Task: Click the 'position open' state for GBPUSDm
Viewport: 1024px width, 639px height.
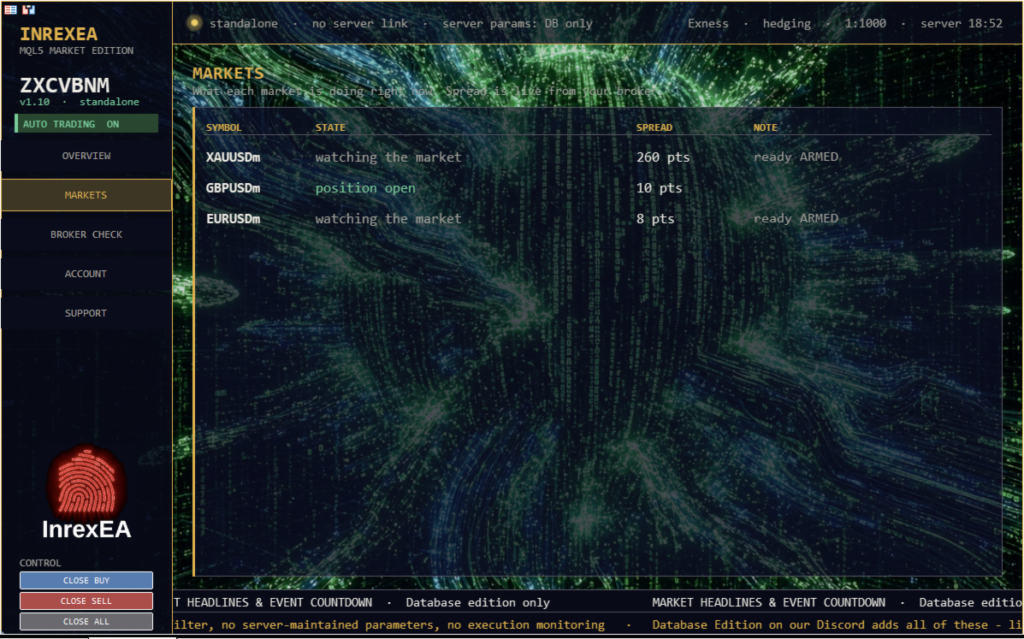Action: [x=365, y=188]
